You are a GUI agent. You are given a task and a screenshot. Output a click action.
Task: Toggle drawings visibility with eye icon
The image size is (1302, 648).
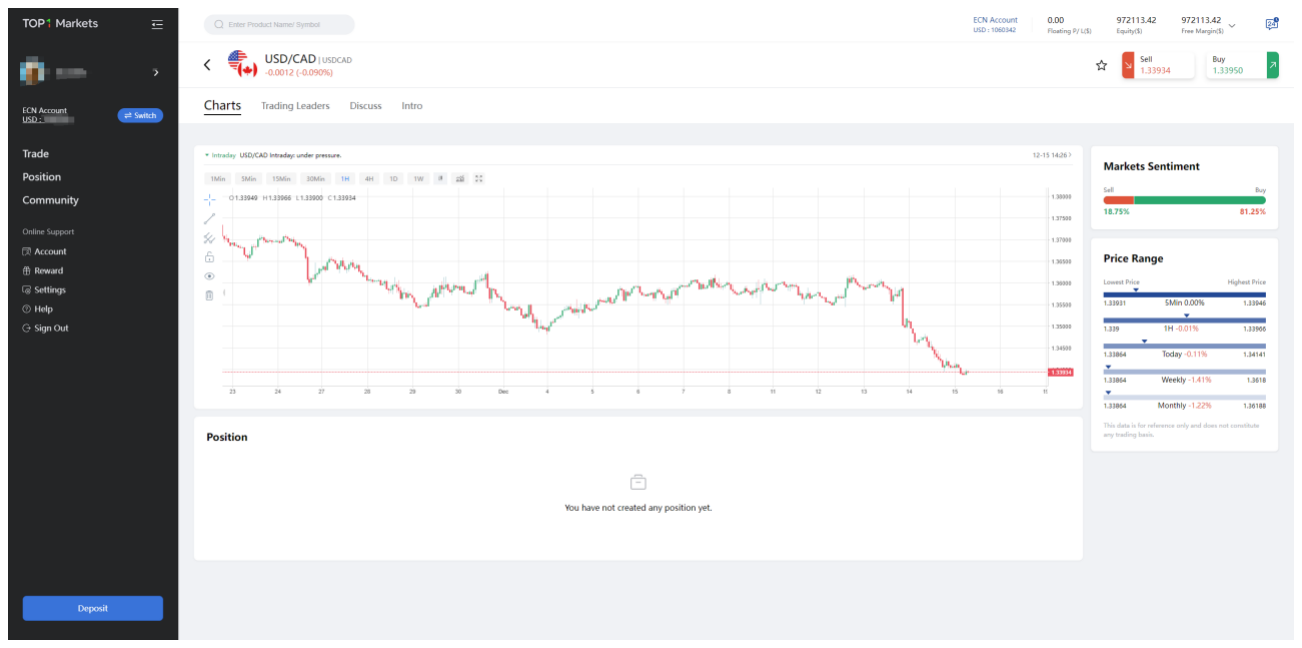(209, 276)
